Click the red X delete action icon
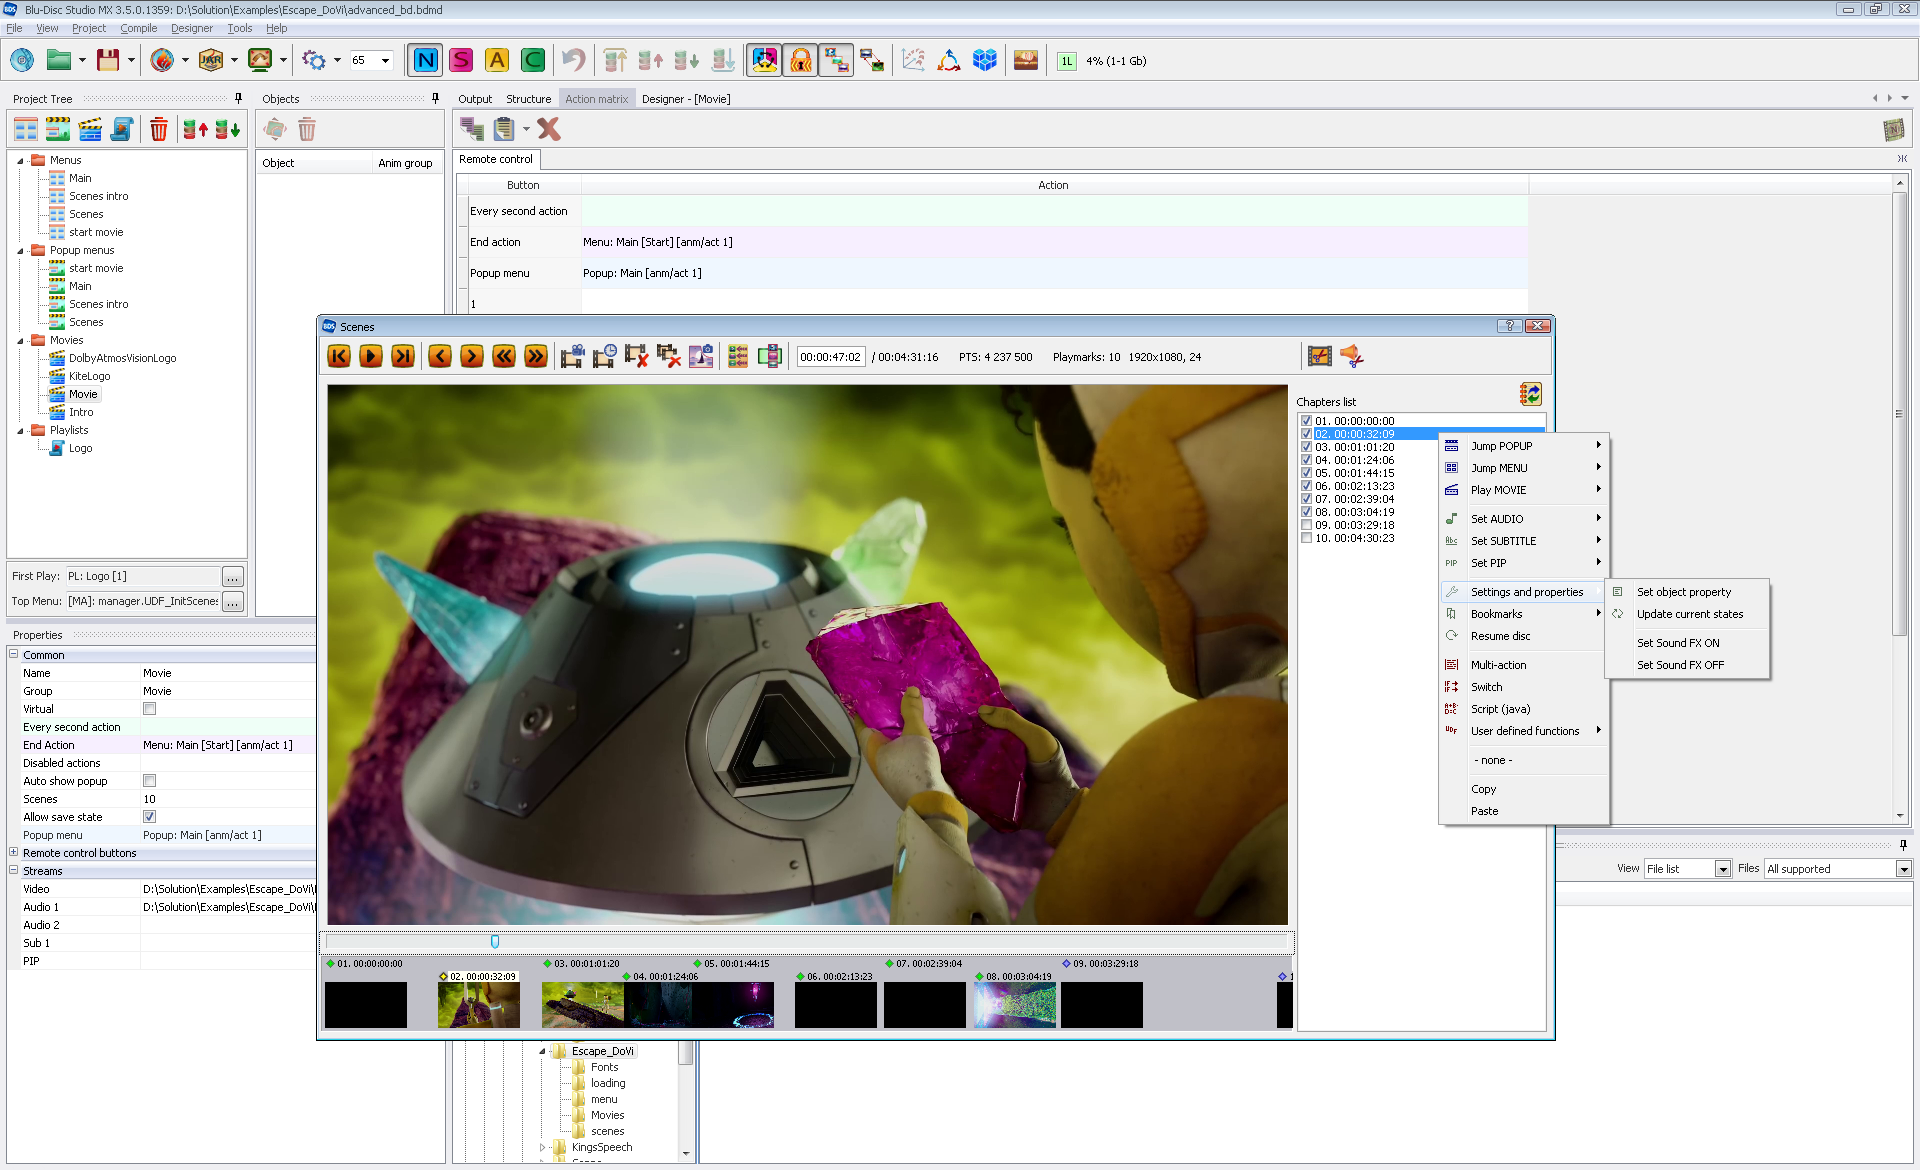The height and width of the screenshot is (1170, 1920). click(549, 129)
